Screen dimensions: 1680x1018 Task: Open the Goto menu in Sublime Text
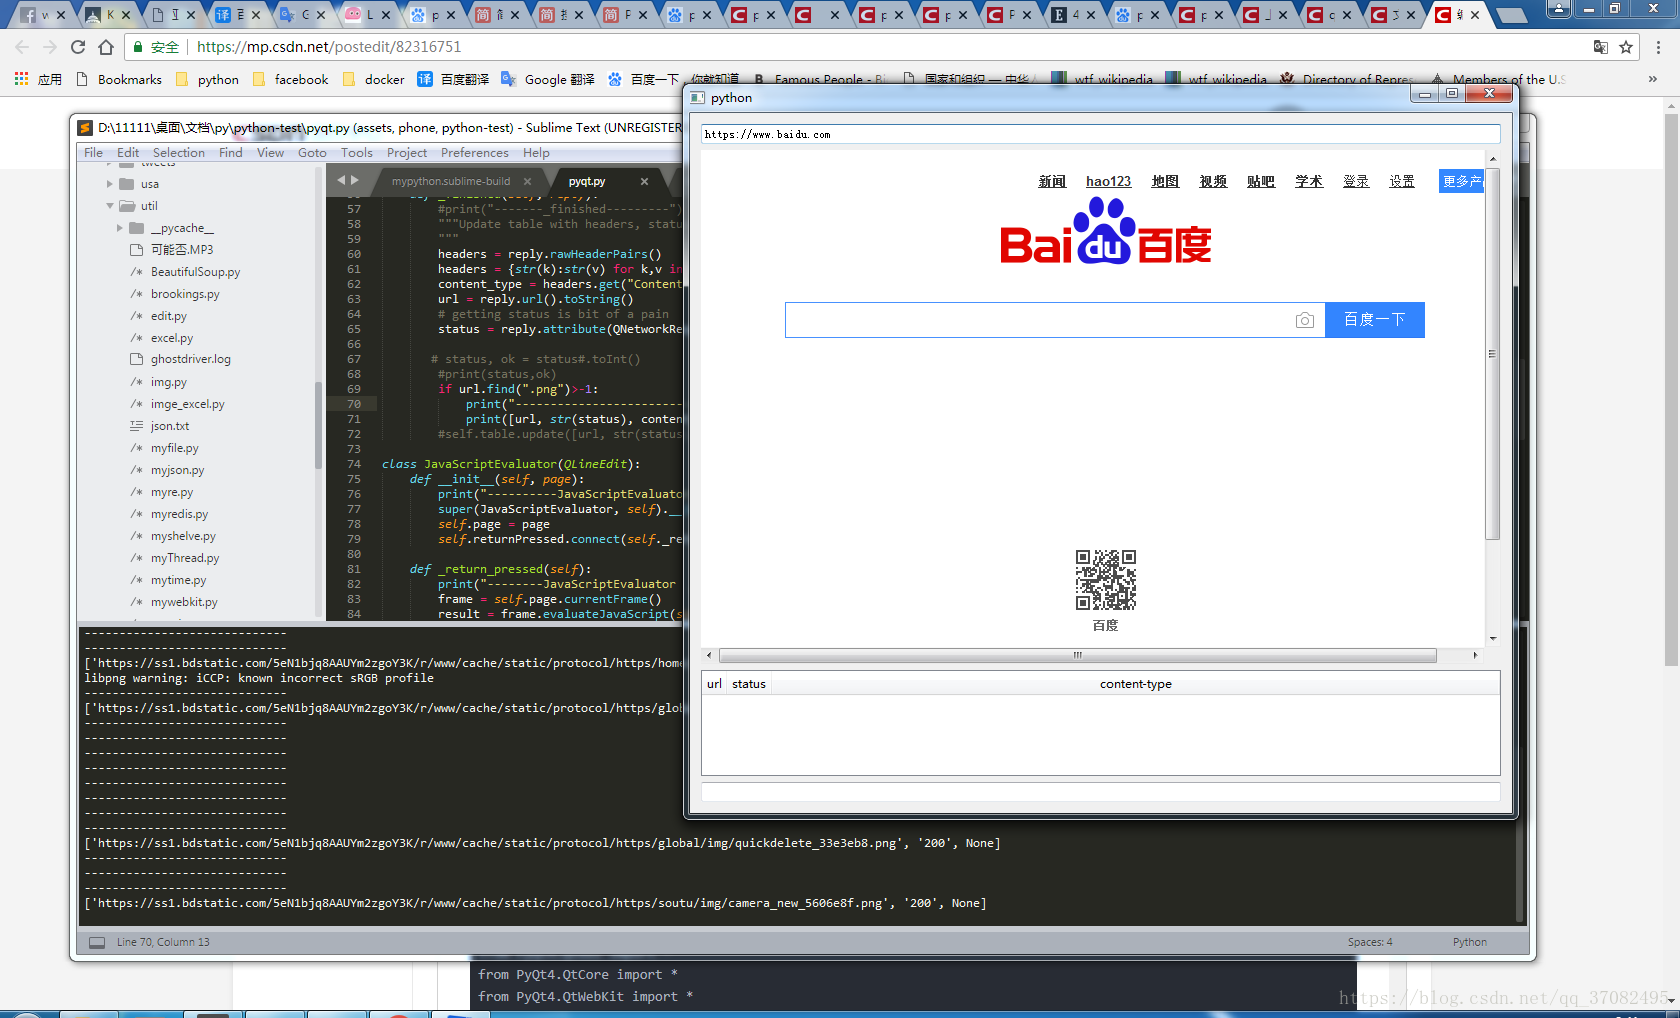312,153
